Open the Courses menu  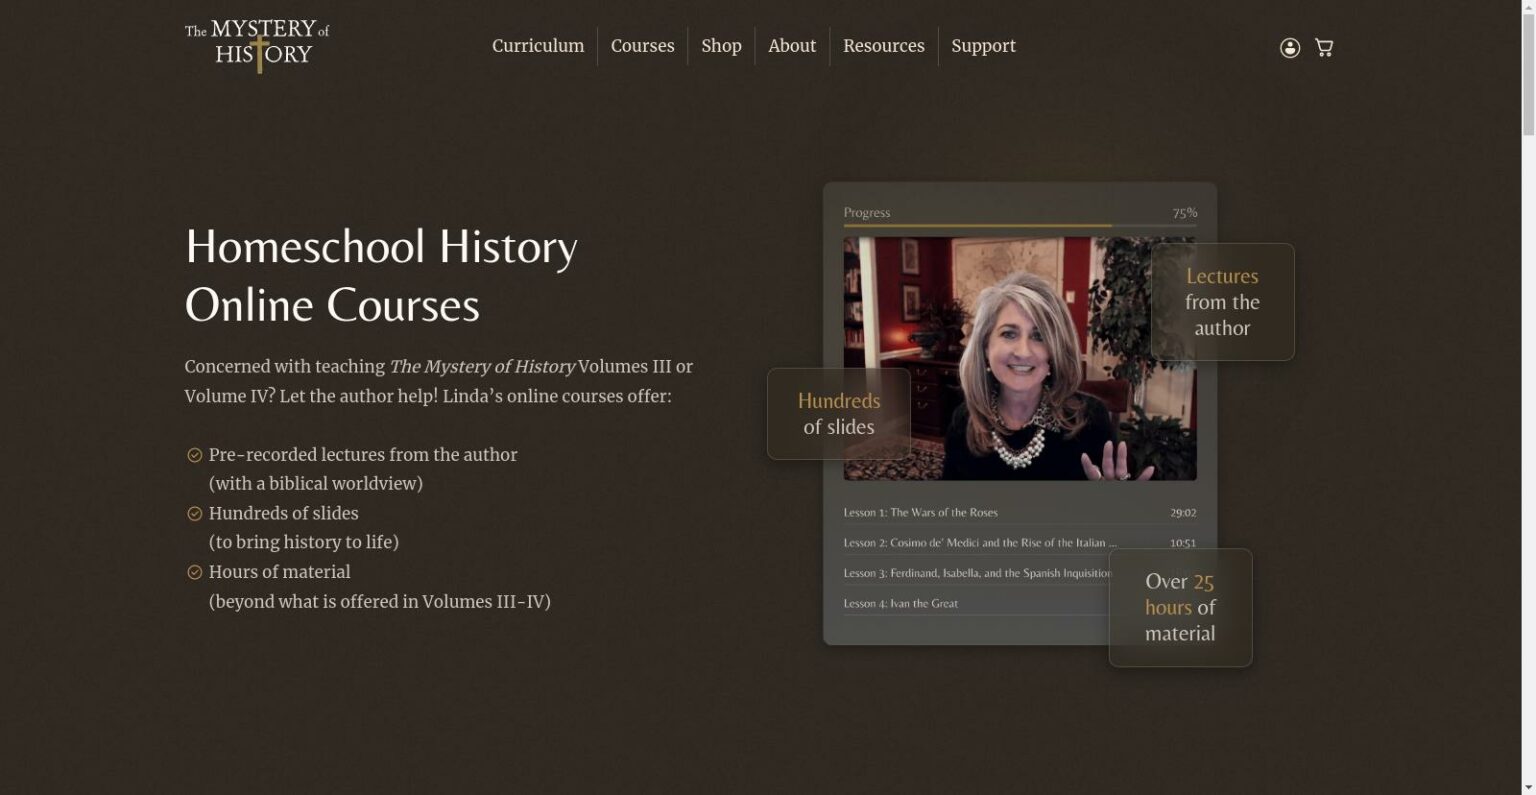pos(643,46)
